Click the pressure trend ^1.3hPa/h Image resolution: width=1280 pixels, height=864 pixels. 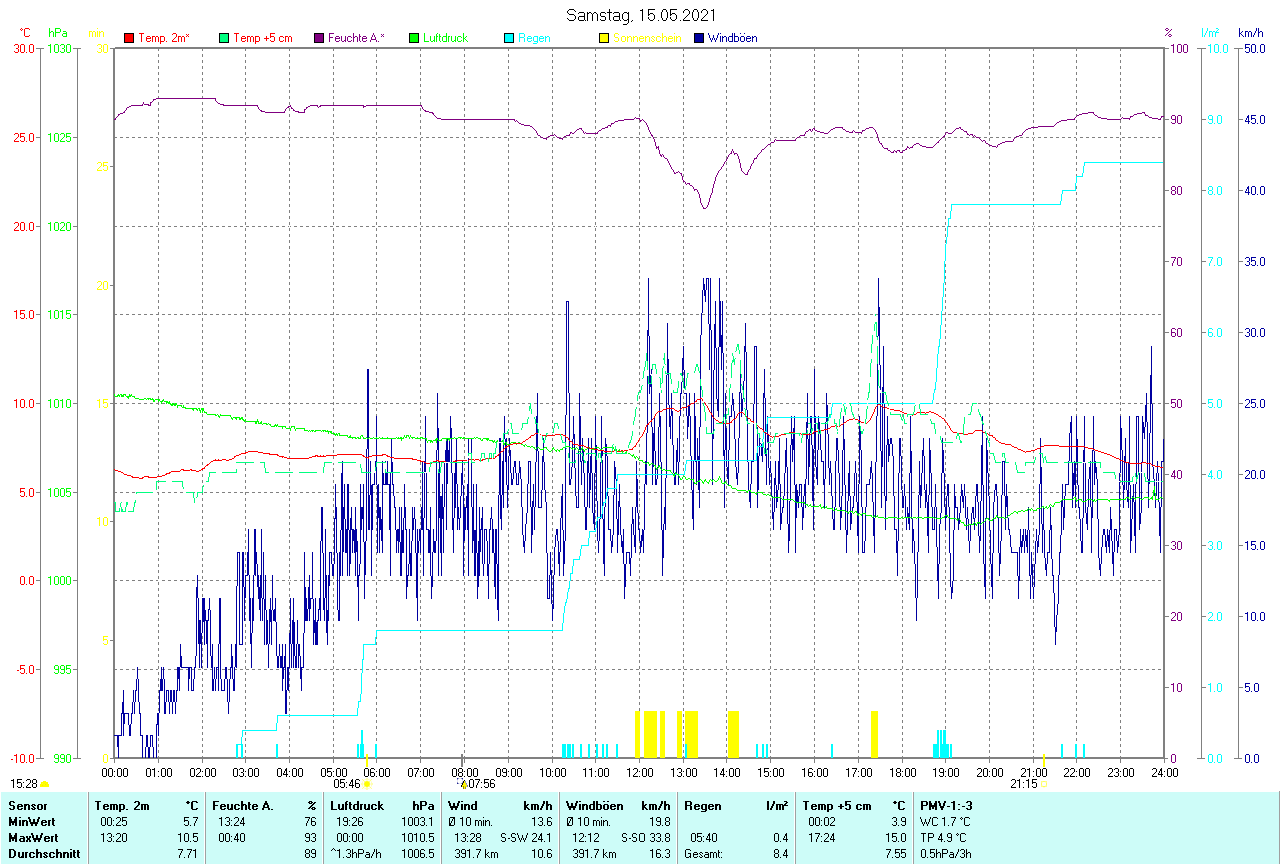tap(355, 853)
